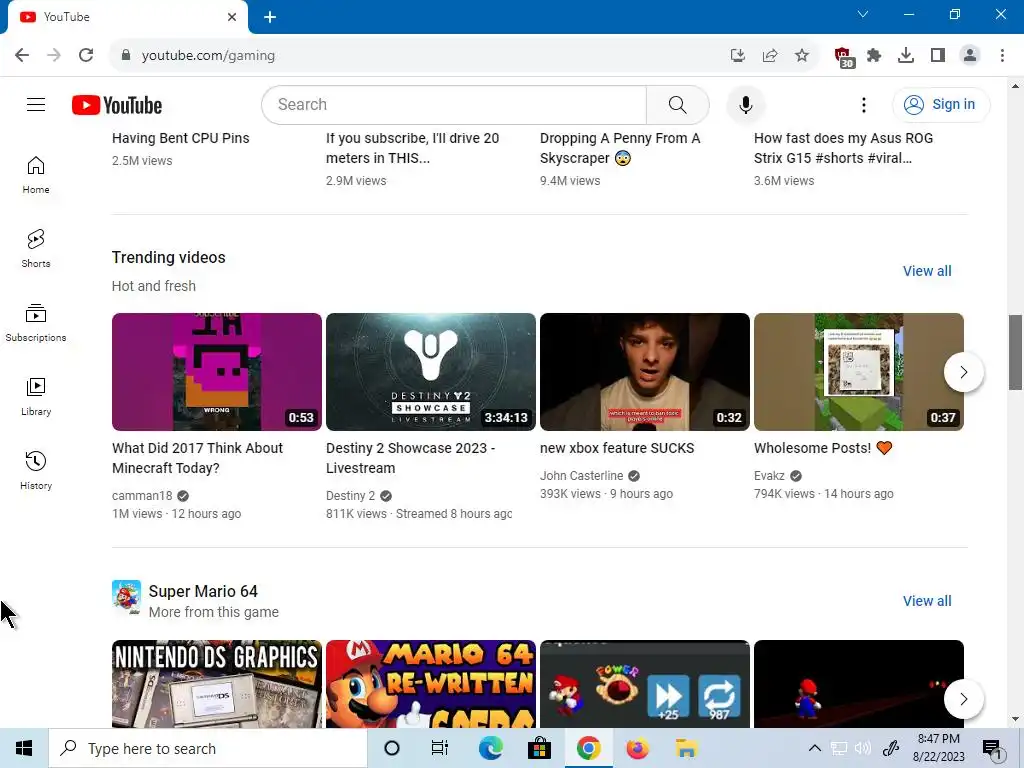
Task: Open the tab search chevron in title bar
Action: click(863, 14)
